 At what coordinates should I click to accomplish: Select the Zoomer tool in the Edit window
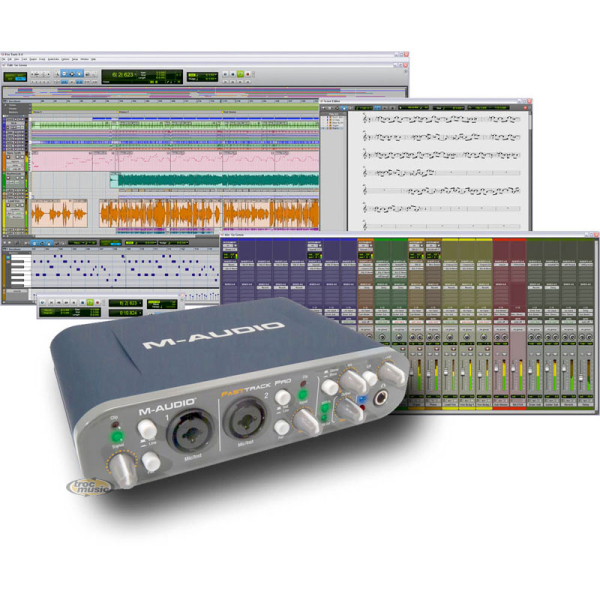[57, 74]
